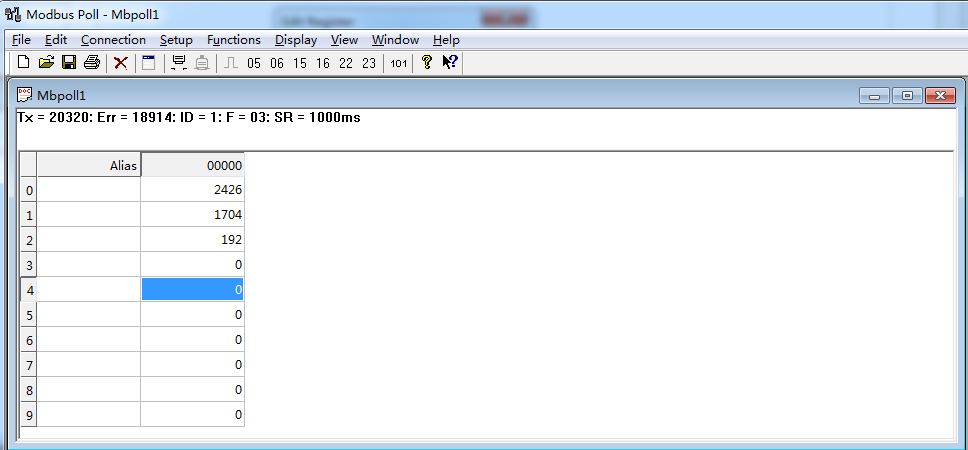Click function 05 write single coil
Screen dimensions: 968x450
[254, 63]
